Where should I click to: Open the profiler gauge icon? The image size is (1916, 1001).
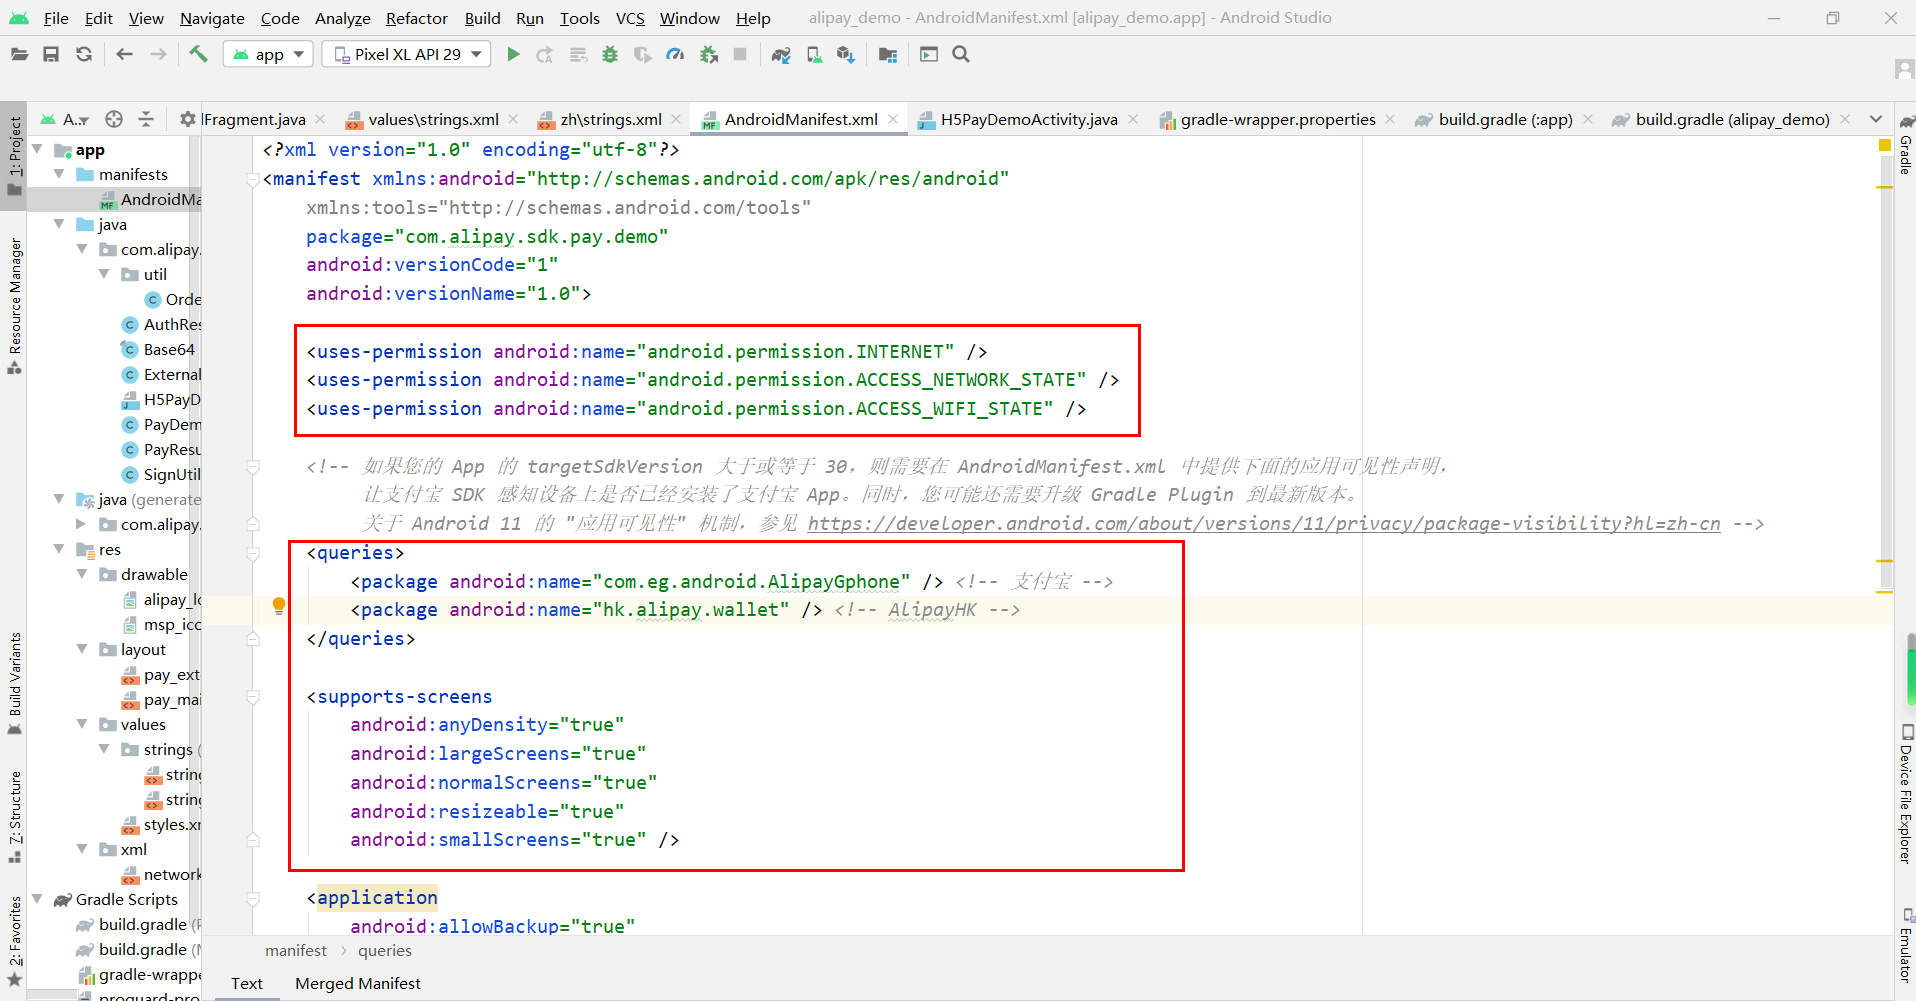(675, 55)
